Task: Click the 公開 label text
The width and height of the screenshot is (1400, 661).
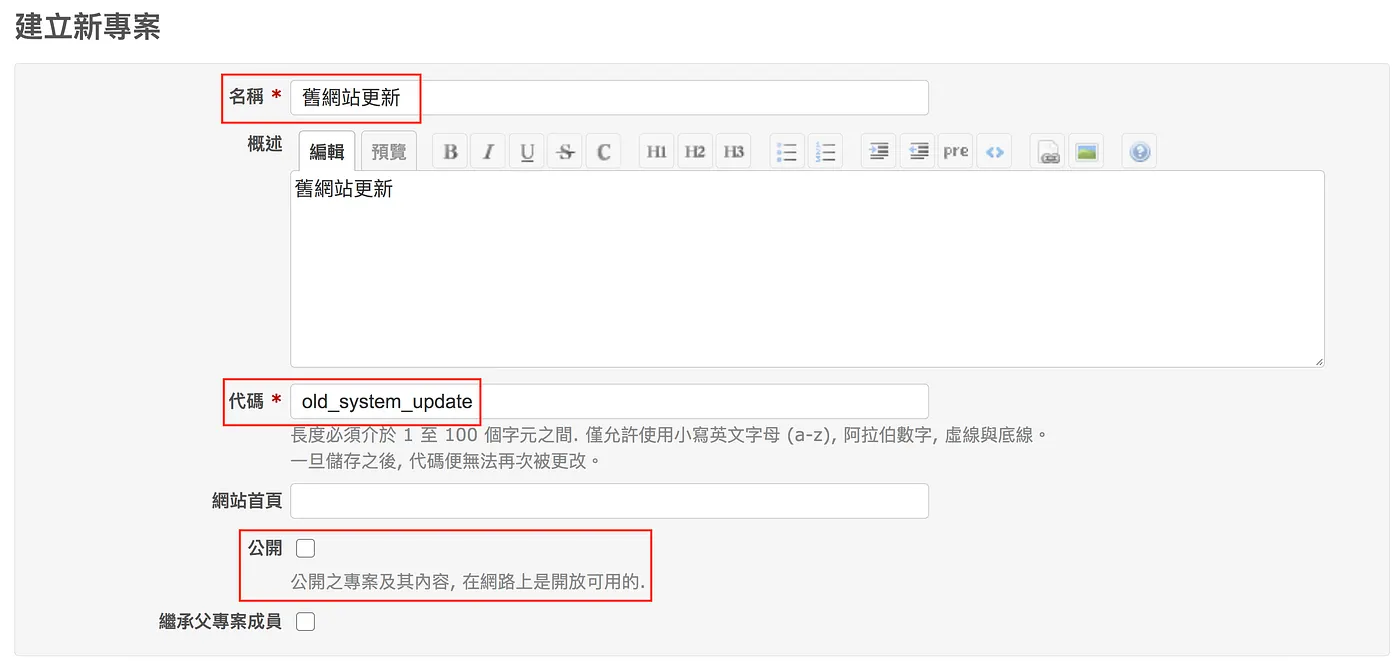Action: pyautogui.click(x=265, y=548)
